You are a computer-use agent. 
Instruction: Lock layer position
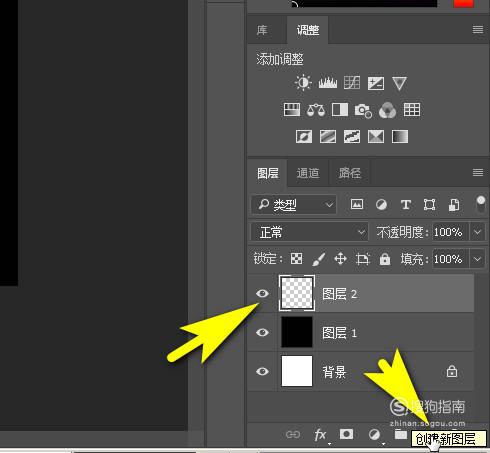point(340,259)
